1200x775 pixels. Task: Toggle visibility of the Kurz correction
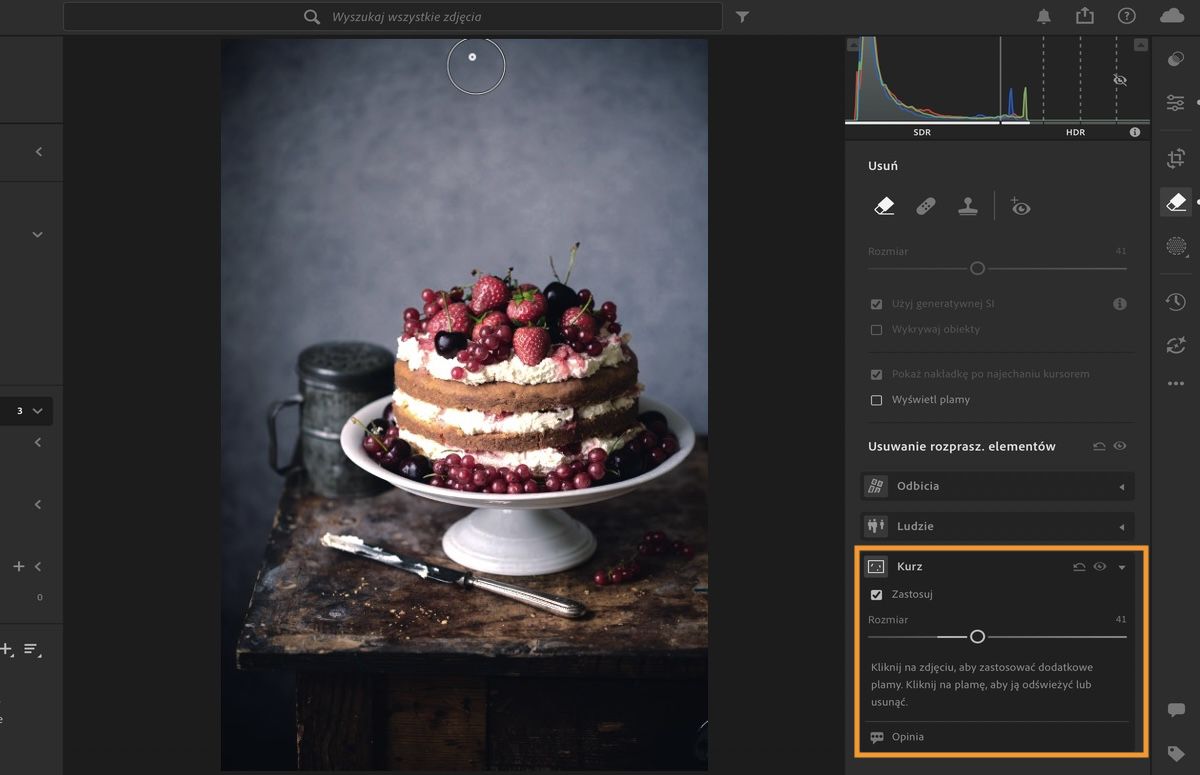tap(1101, 566)
